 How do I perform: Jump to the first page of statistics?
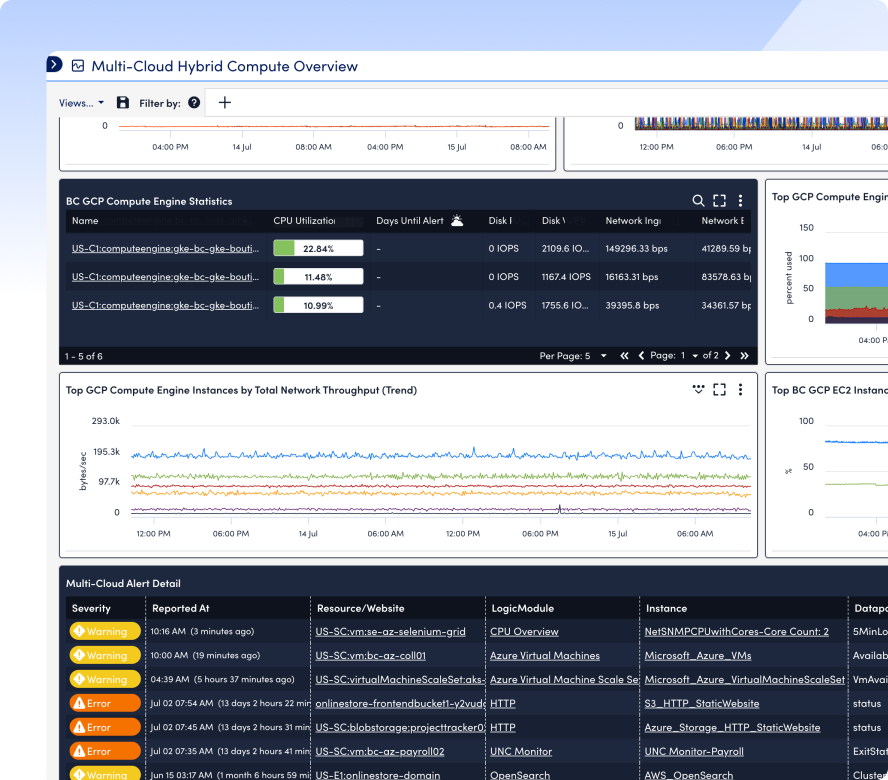(x=624, y=356)
